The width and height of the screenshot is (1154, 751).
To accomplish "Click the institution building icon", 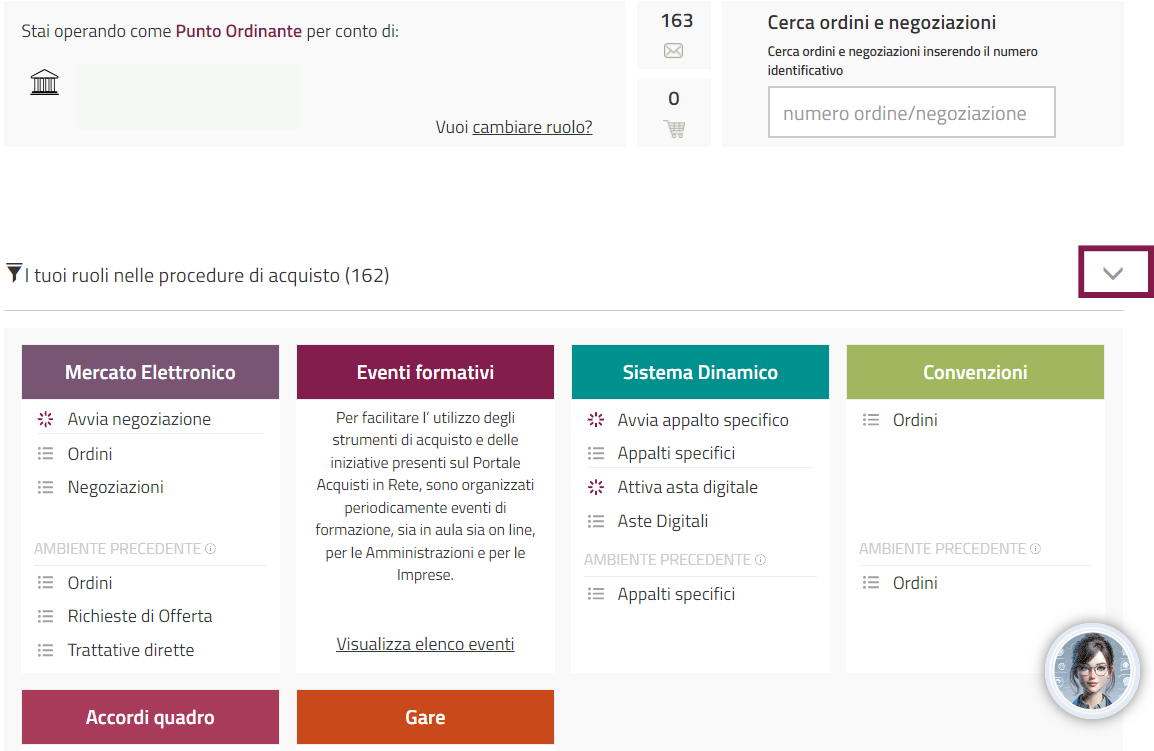I will [45, 83].
